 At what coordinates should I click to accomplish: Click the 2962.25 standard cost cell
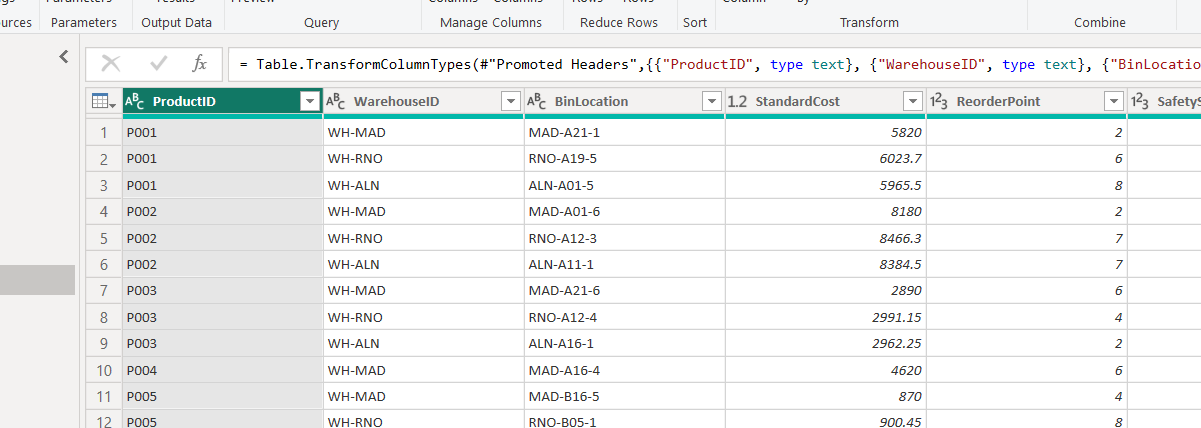coord(825,343)
